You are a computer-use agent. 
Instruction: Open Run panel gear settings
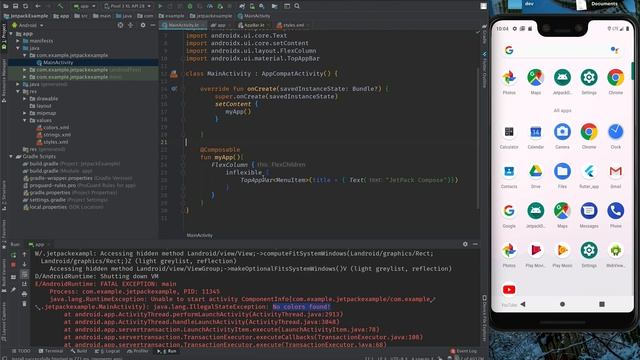tap(465, 244)
